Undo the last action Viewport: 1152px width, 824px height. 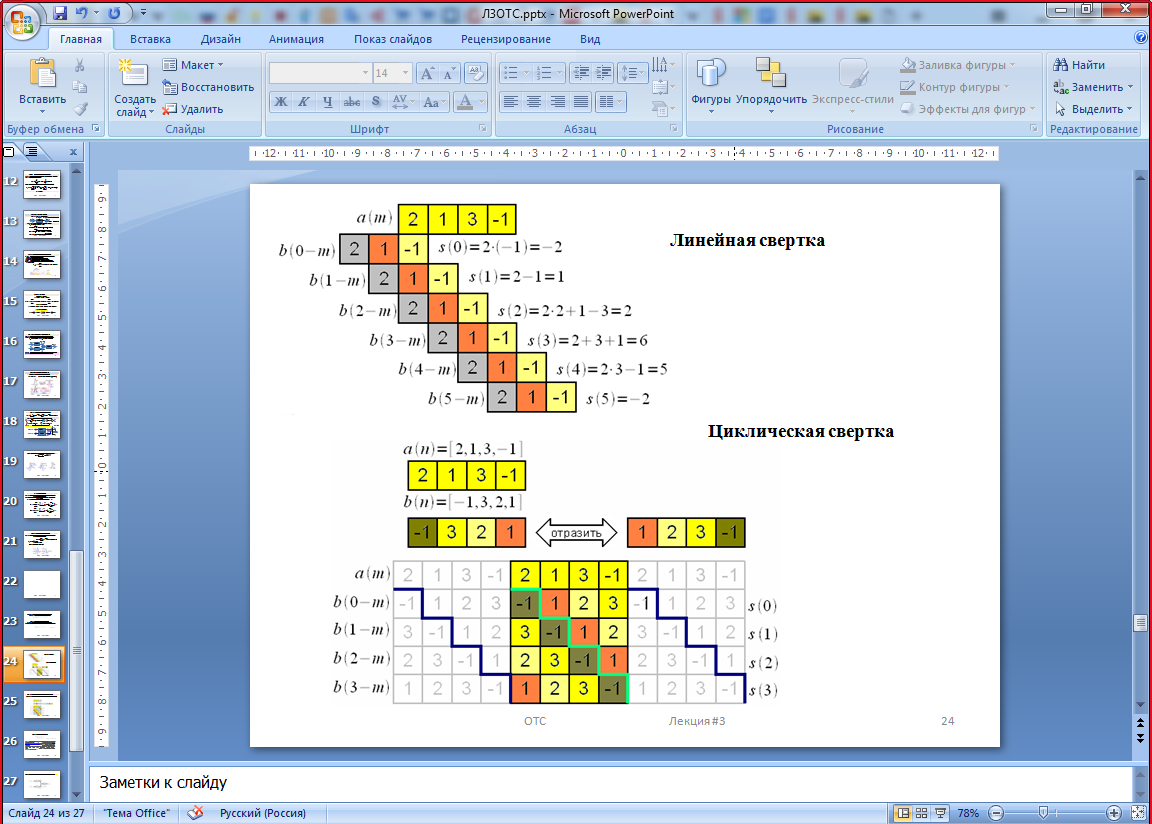coord(81,12)
